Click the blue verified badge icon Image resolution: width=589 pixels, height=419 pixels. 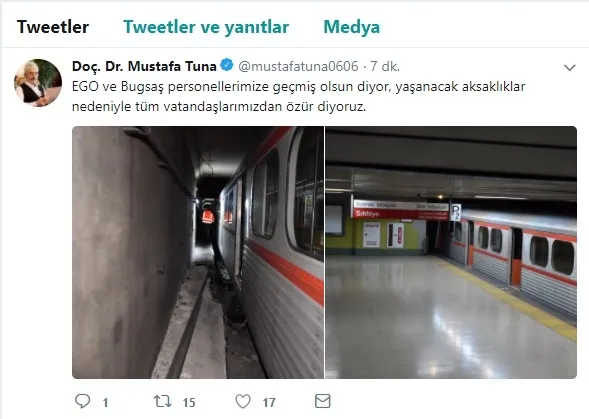pos(227,65)
